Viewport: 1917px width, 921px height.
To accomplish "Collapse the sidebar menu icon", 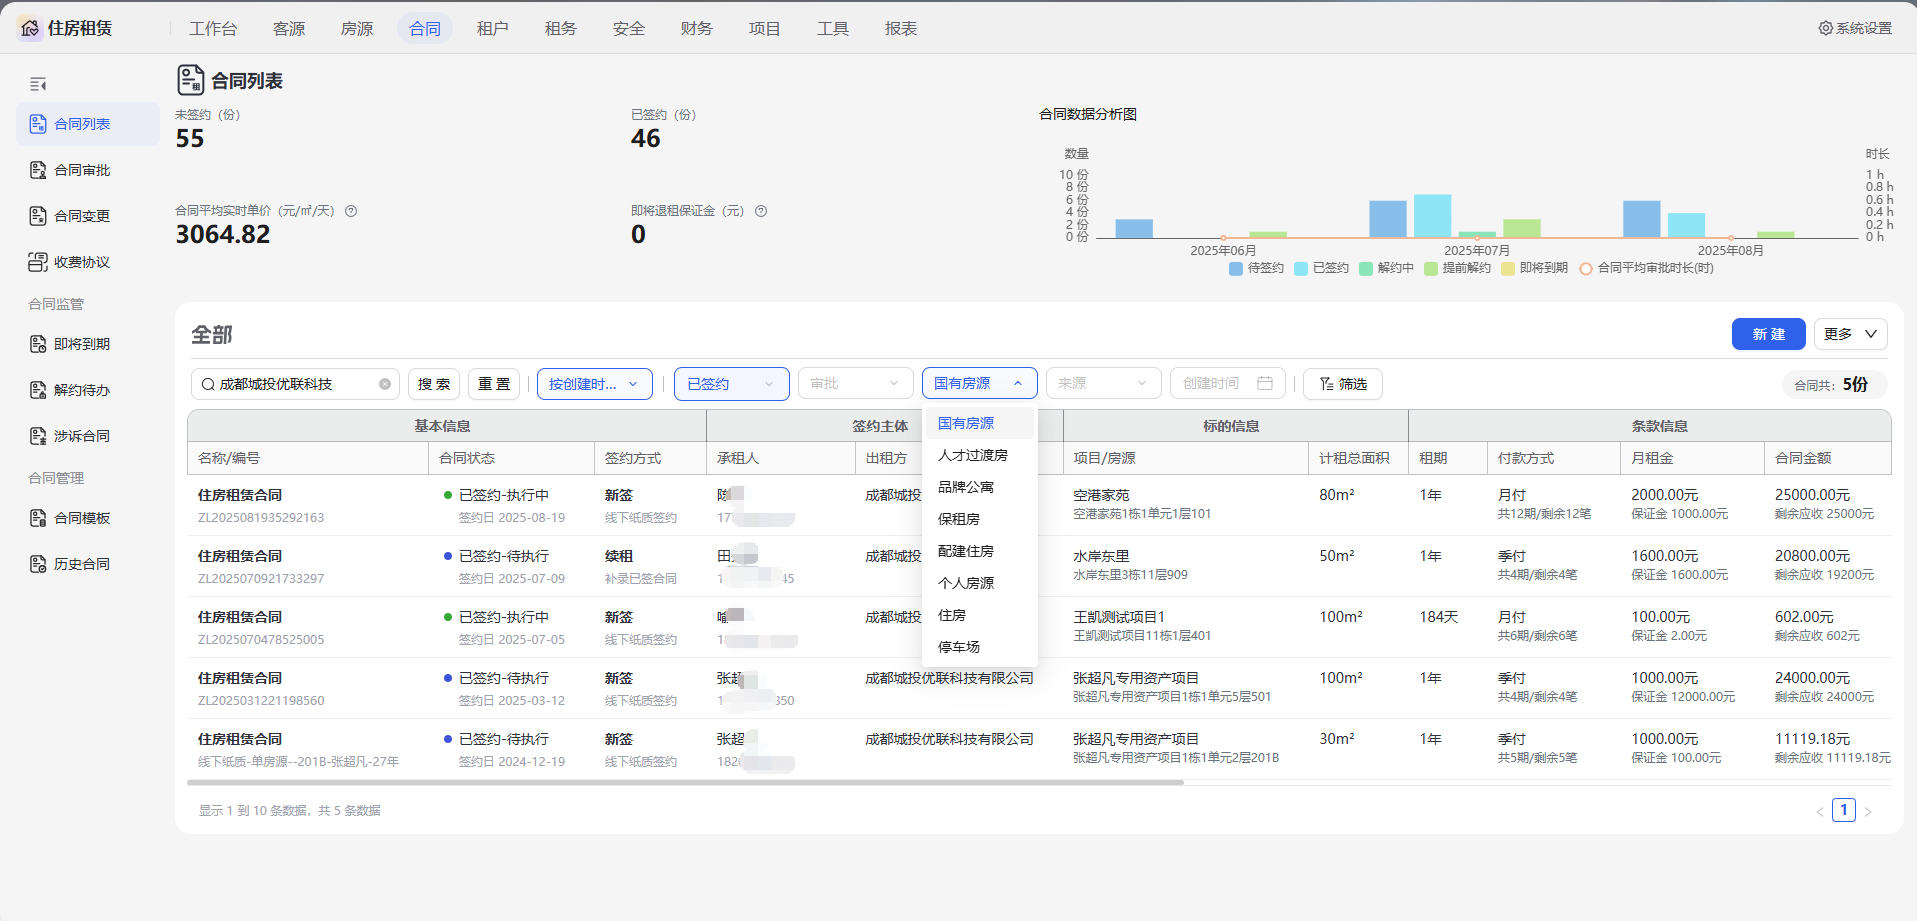I will pos(38,84).
